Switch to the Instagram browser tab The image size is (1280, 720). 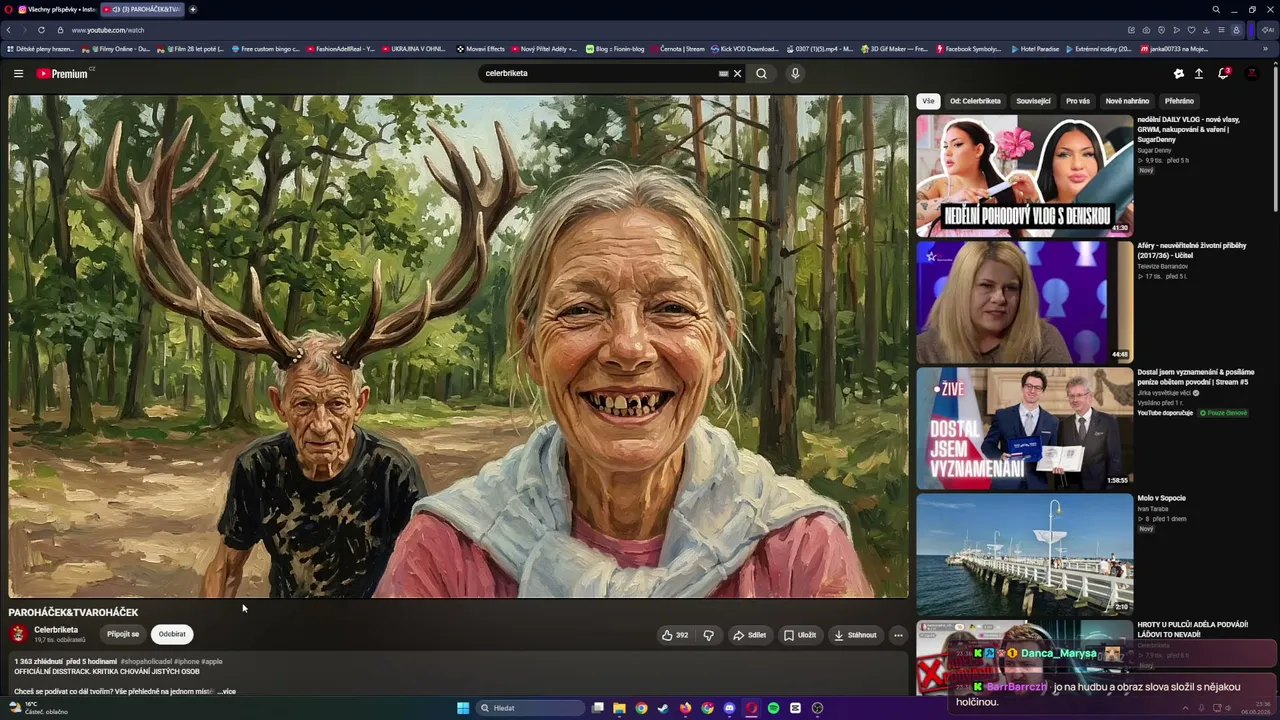pos(56,9)
